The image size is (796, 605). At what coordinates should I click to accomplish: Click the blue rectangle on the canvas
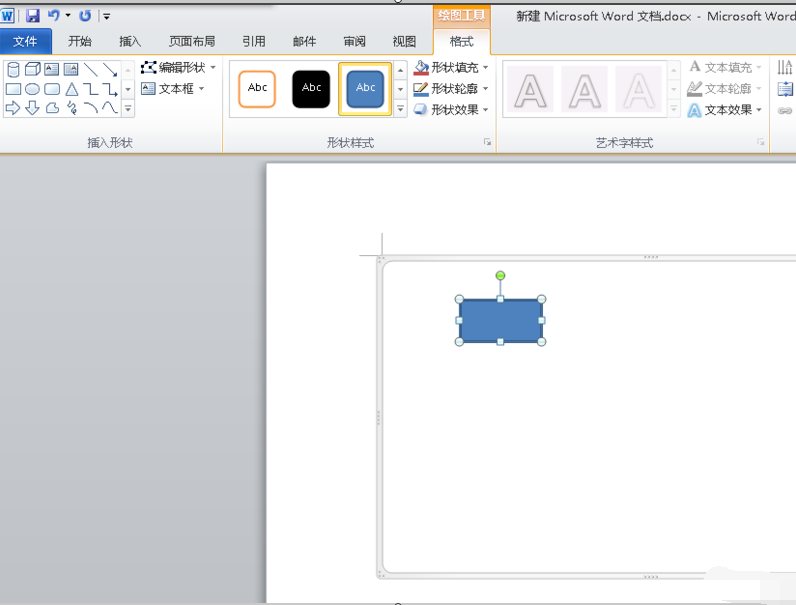point(500,320)
